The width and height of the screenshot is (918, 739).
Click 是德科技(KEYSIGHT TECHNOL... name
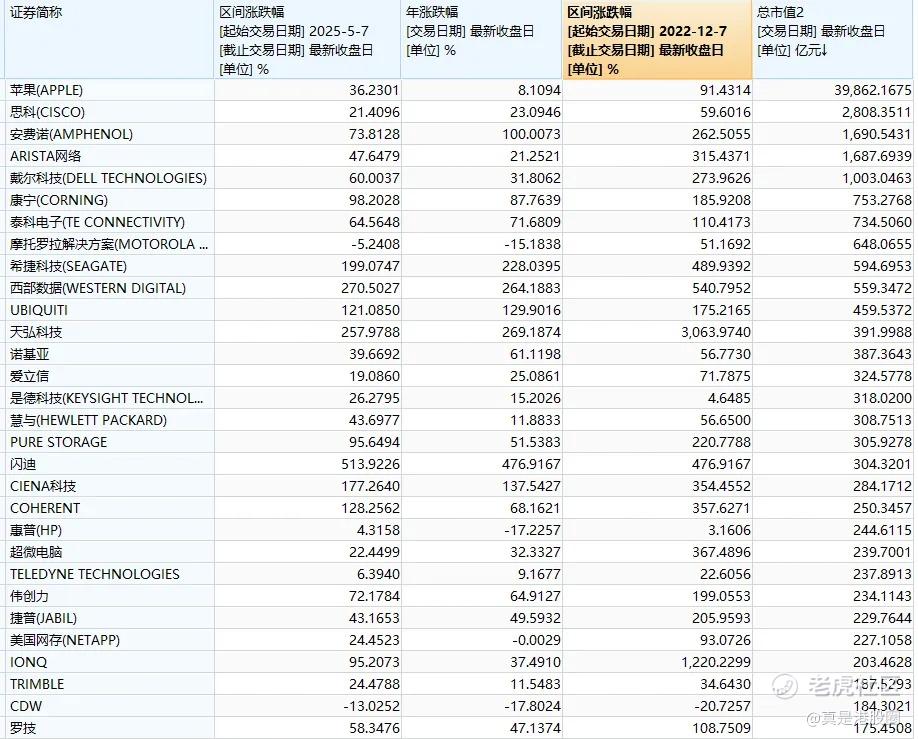(x=107, y=398)
